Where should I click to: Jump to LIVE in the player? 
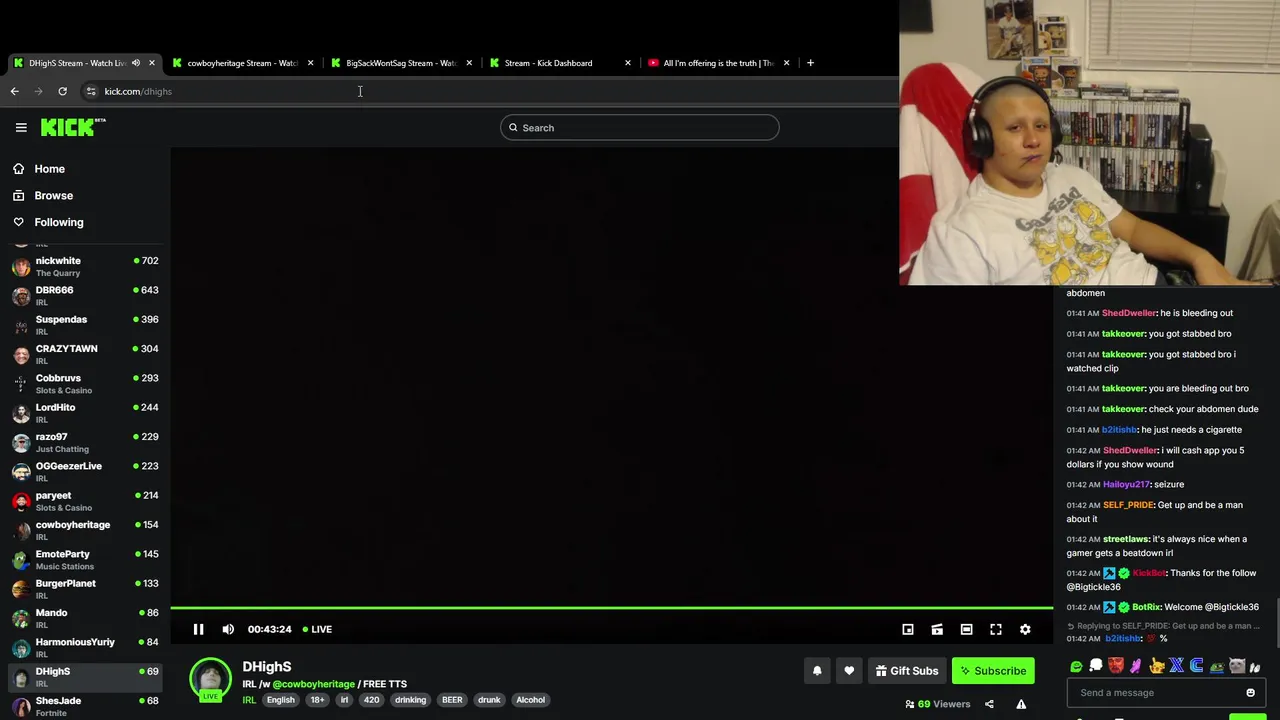point(317,629)
